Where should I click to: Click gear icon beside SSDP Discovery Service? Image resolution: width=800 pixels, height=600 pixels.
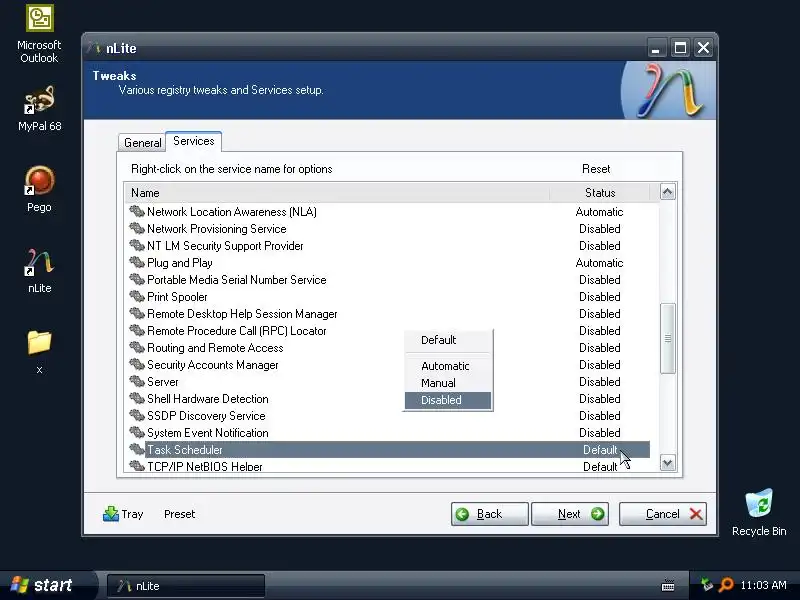point(137,415)
